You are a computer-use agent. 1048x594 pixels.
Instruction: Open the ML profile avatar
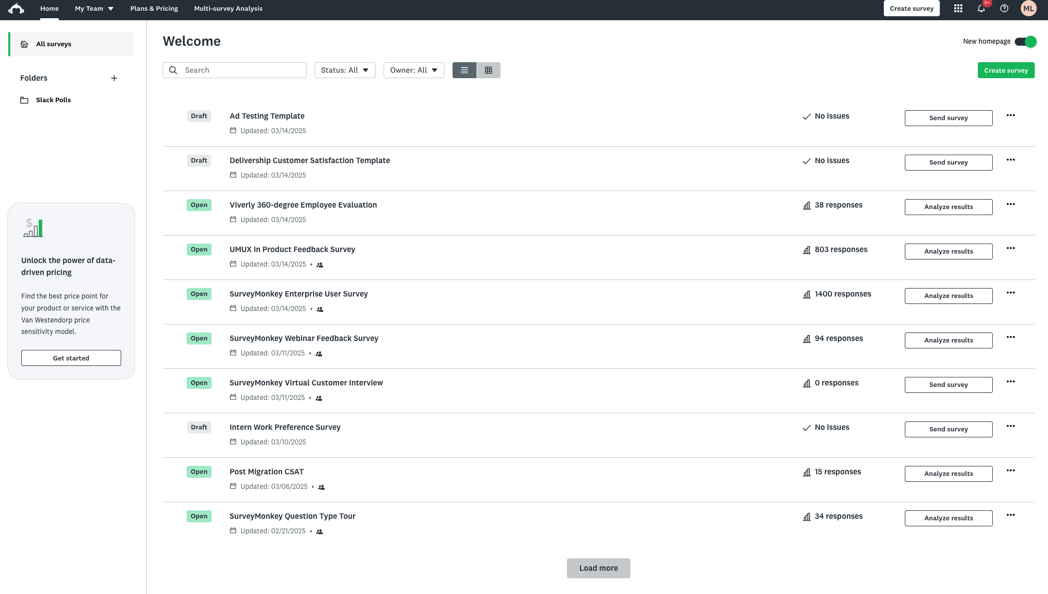click(1028, 8)
